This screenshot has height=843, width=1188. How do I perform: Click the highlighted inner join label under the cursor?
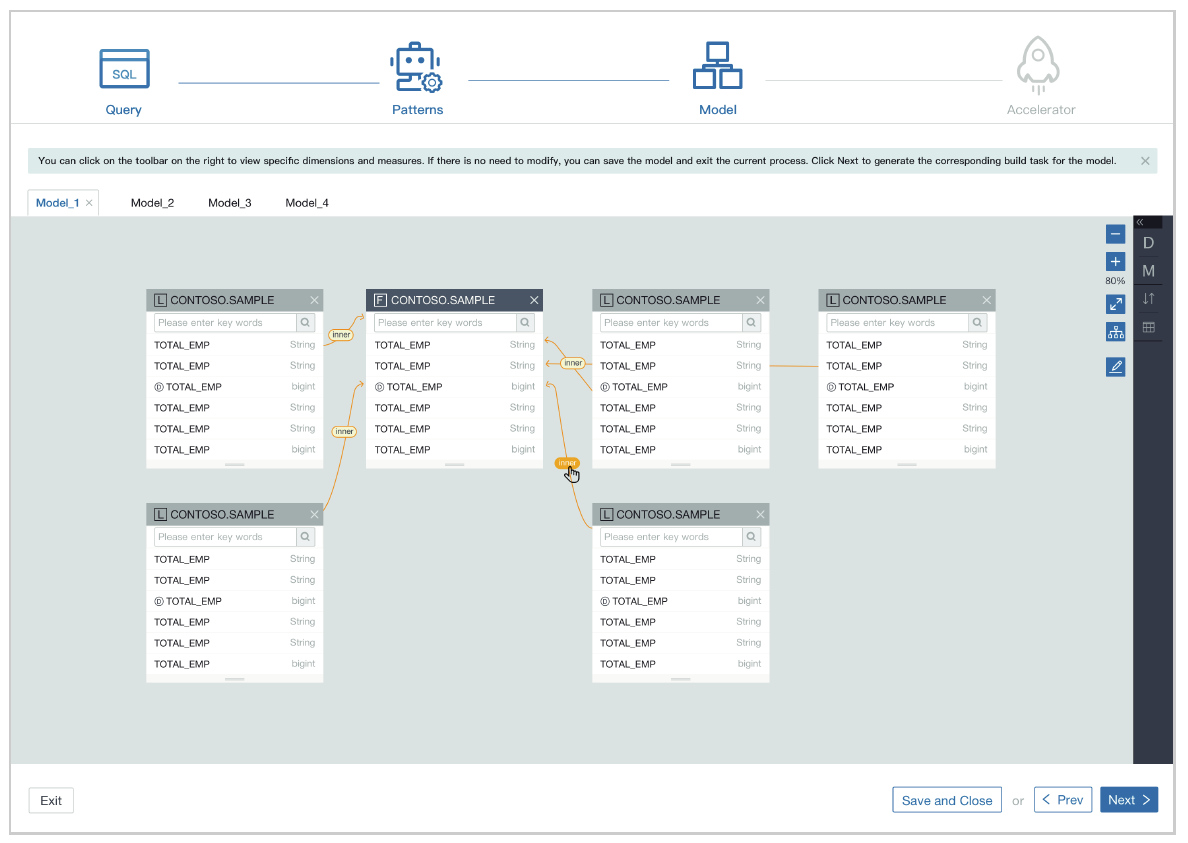pyautogui.click(x=567, y=463)
